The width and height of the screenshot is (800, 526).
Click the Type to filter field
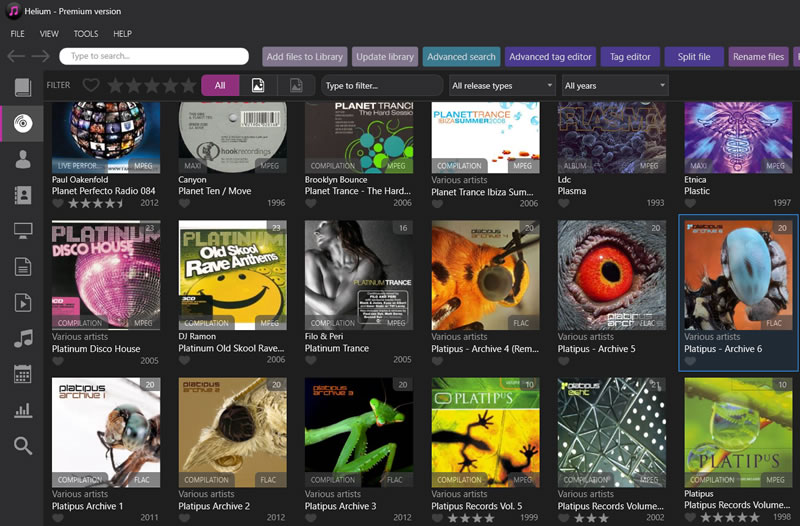tap(382, 85)
